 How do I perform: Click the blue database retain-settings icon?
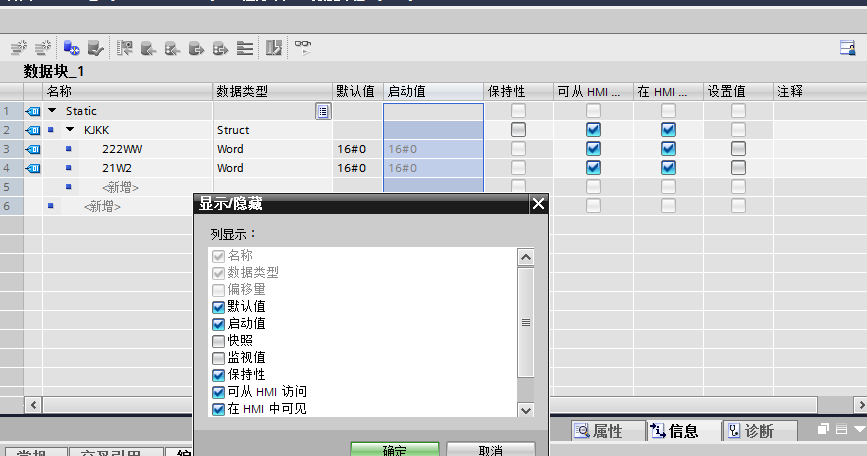[71, 48]
